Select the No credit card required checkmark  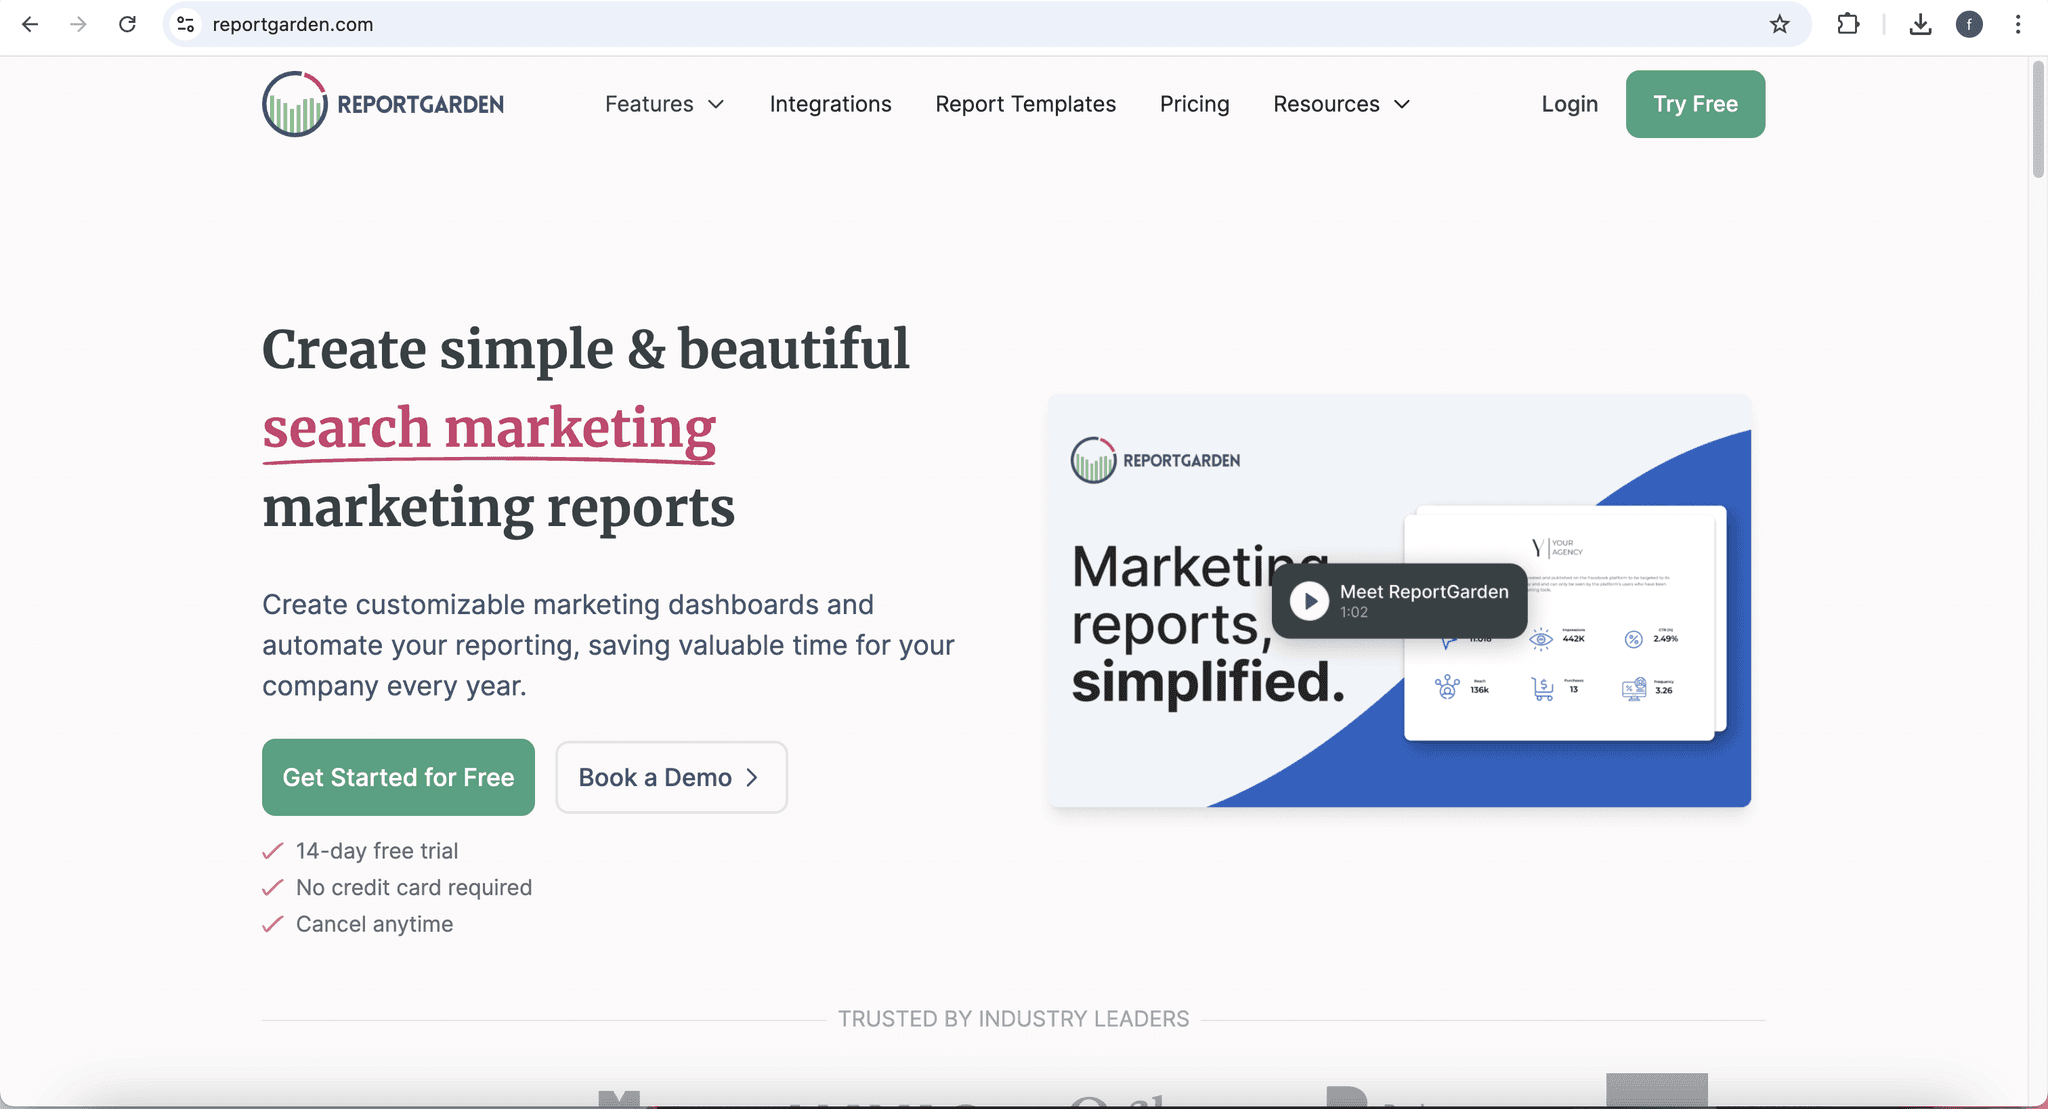[x=272, y=887]
